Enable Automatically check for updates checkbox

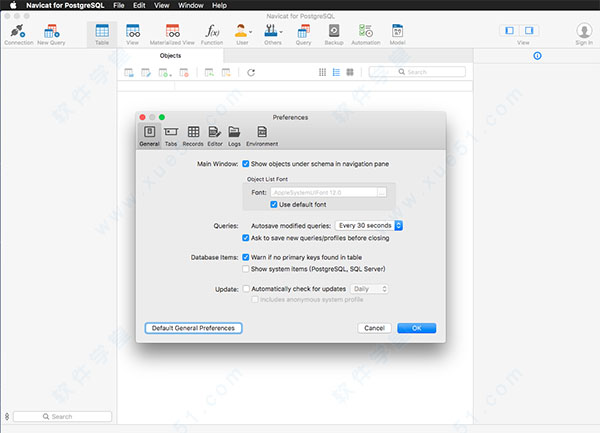246,289
